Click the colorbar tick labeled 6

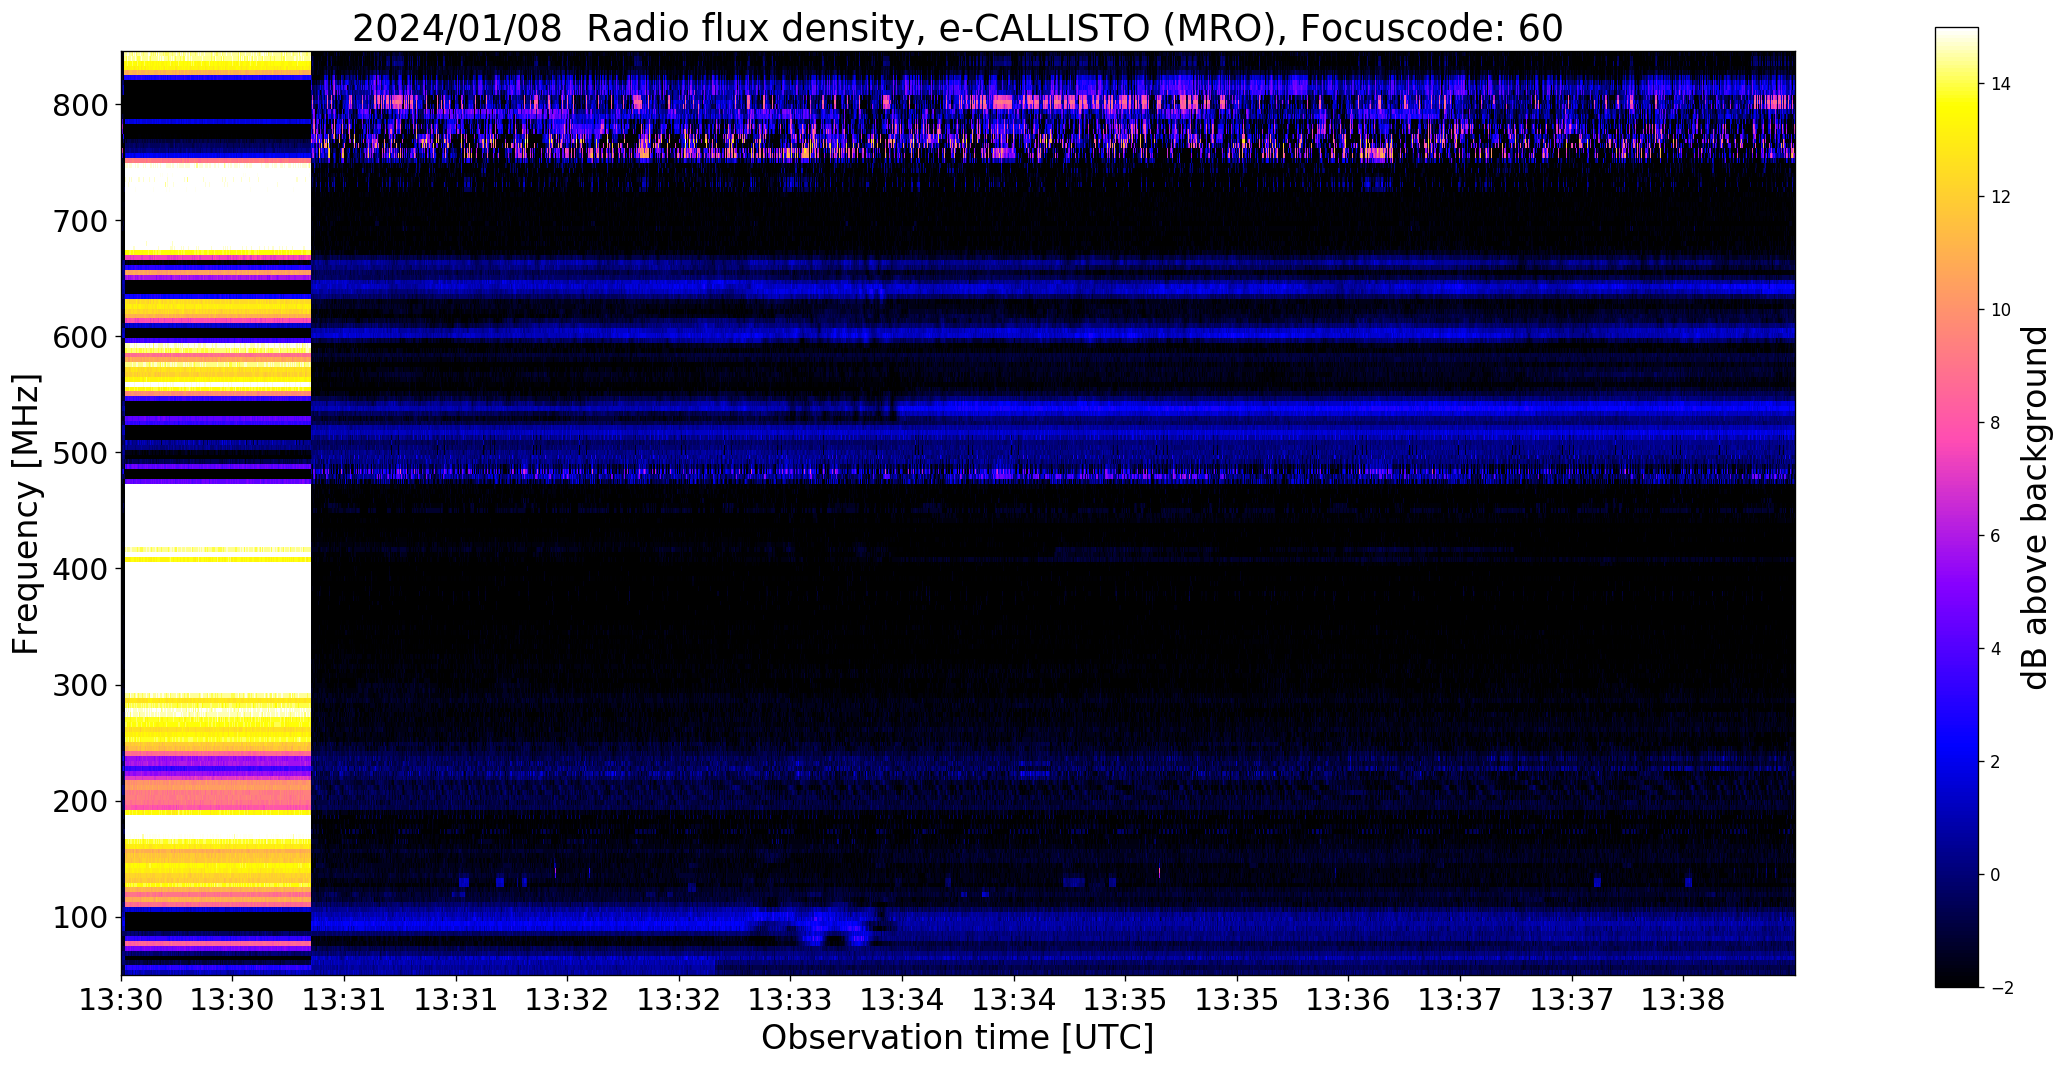tap(1995, 536)
